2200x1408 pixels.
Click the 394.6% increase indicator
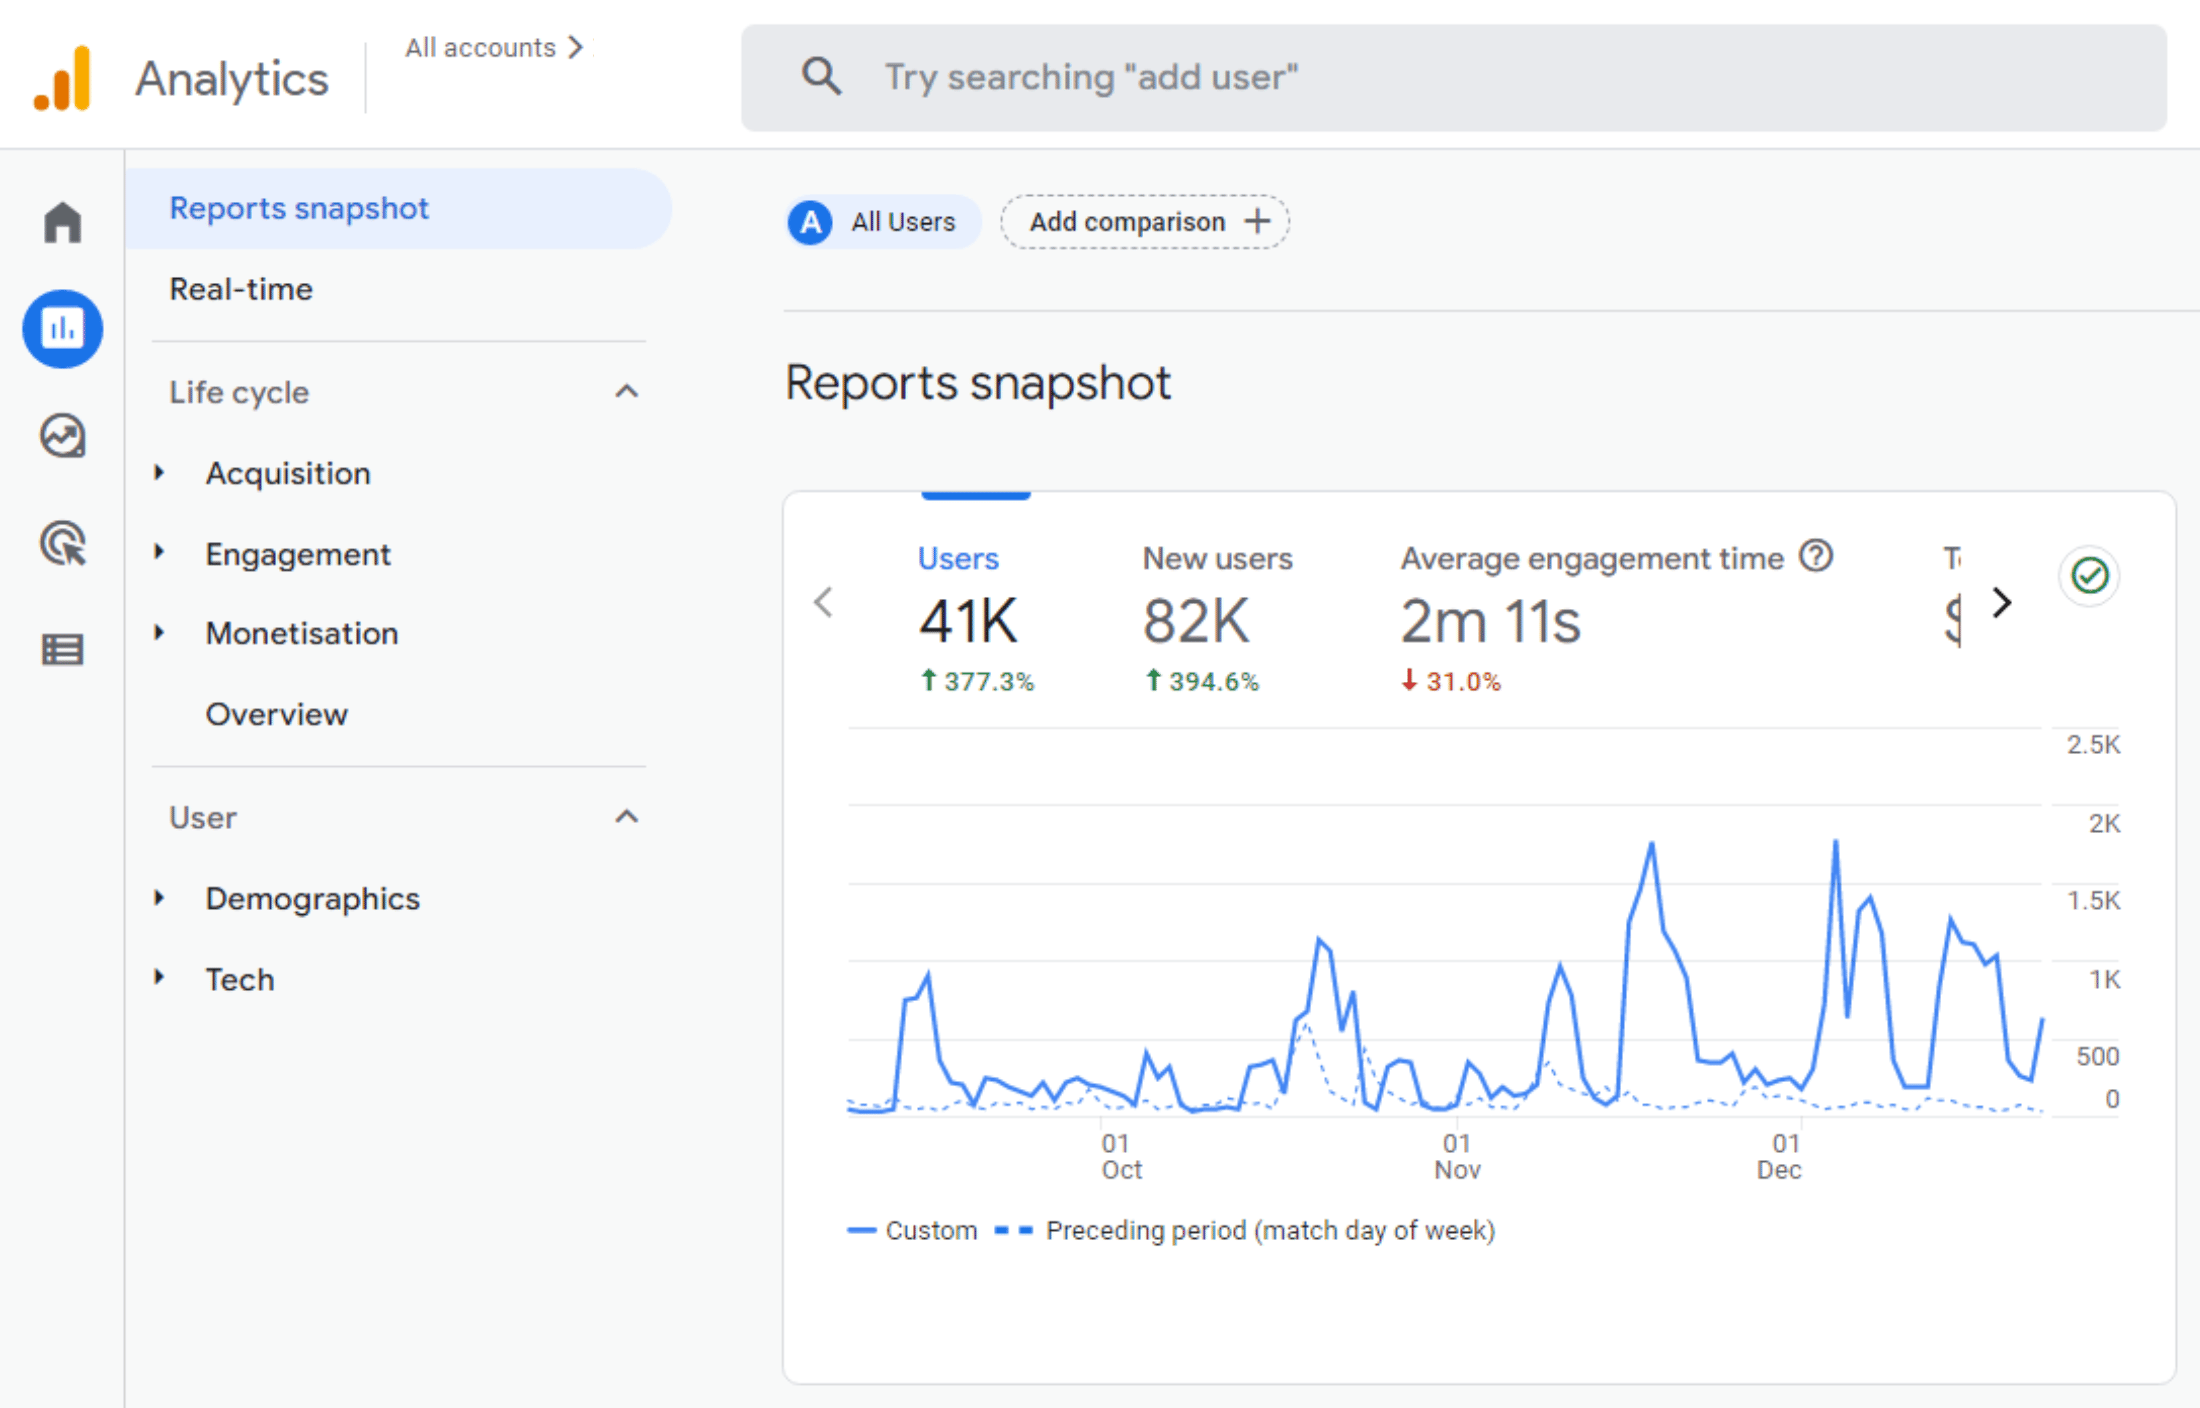[1202, 681]
